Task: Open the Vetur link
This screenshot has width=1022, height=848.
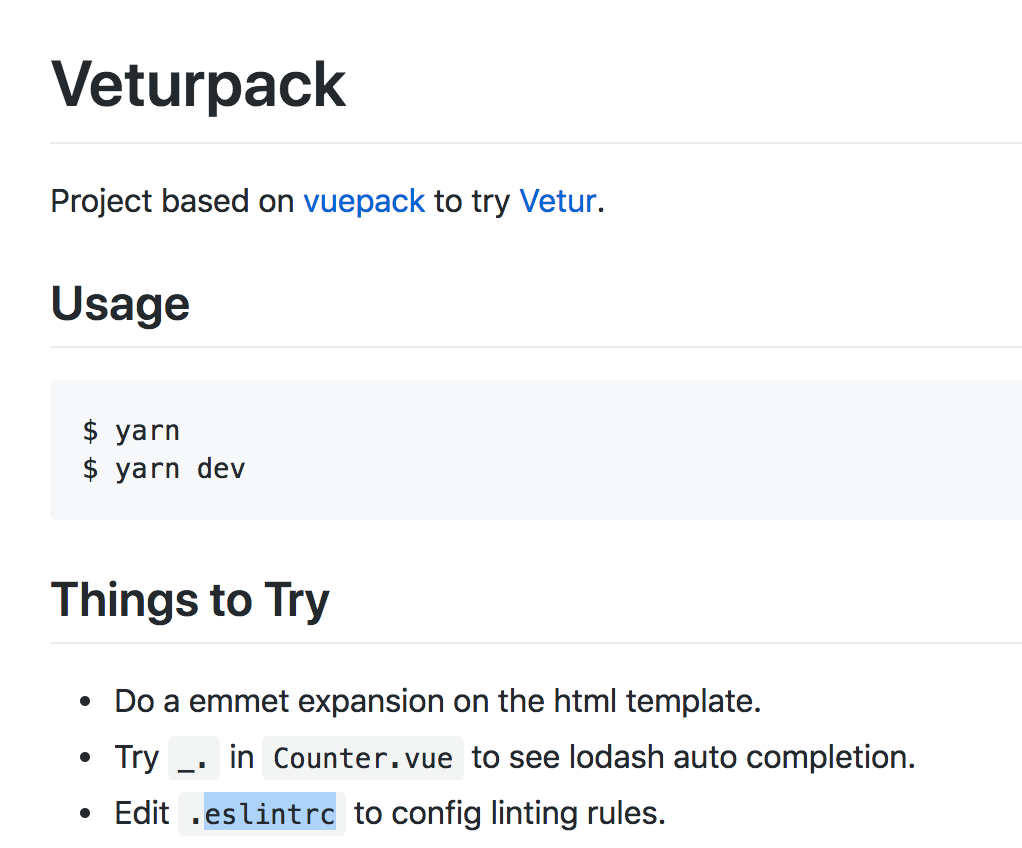Action: coord(557,201)
